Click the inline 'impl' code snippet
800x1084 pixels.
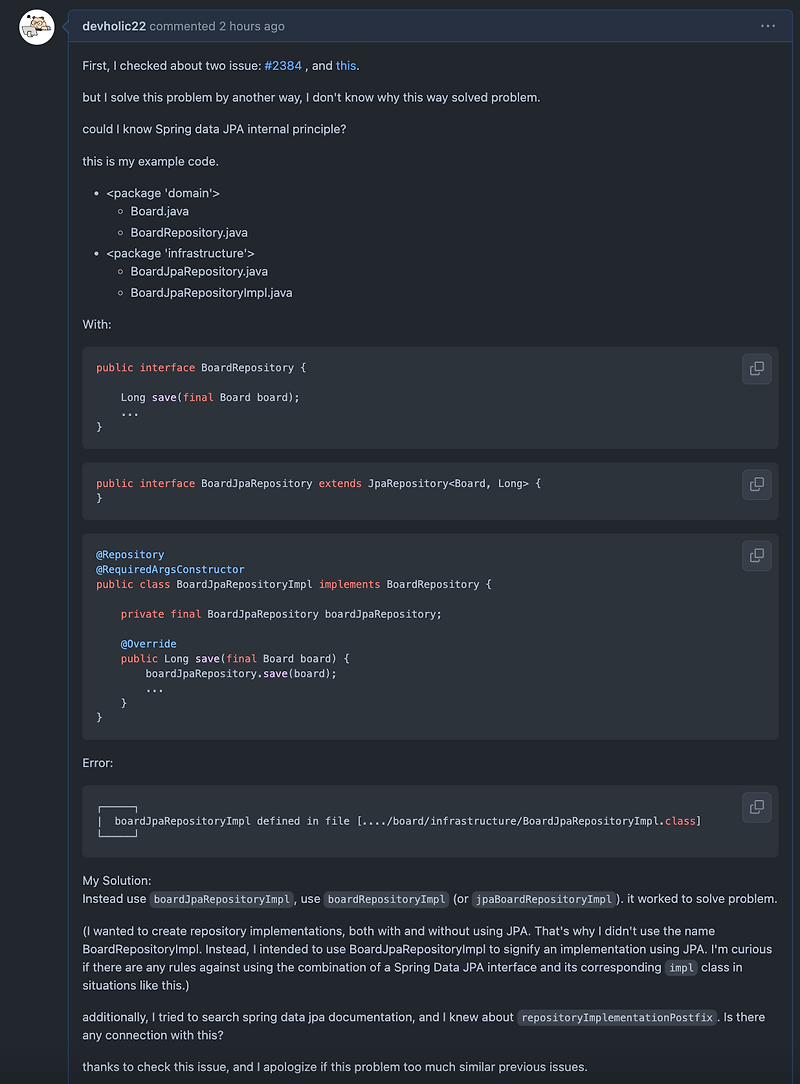681,968
